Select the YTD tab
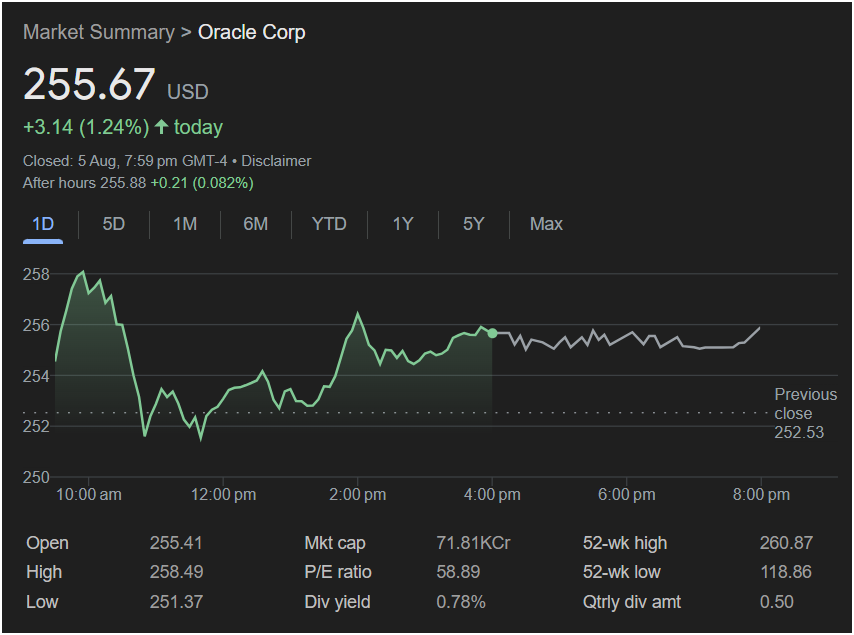854x635 pixels. click(x=329, y=224)
